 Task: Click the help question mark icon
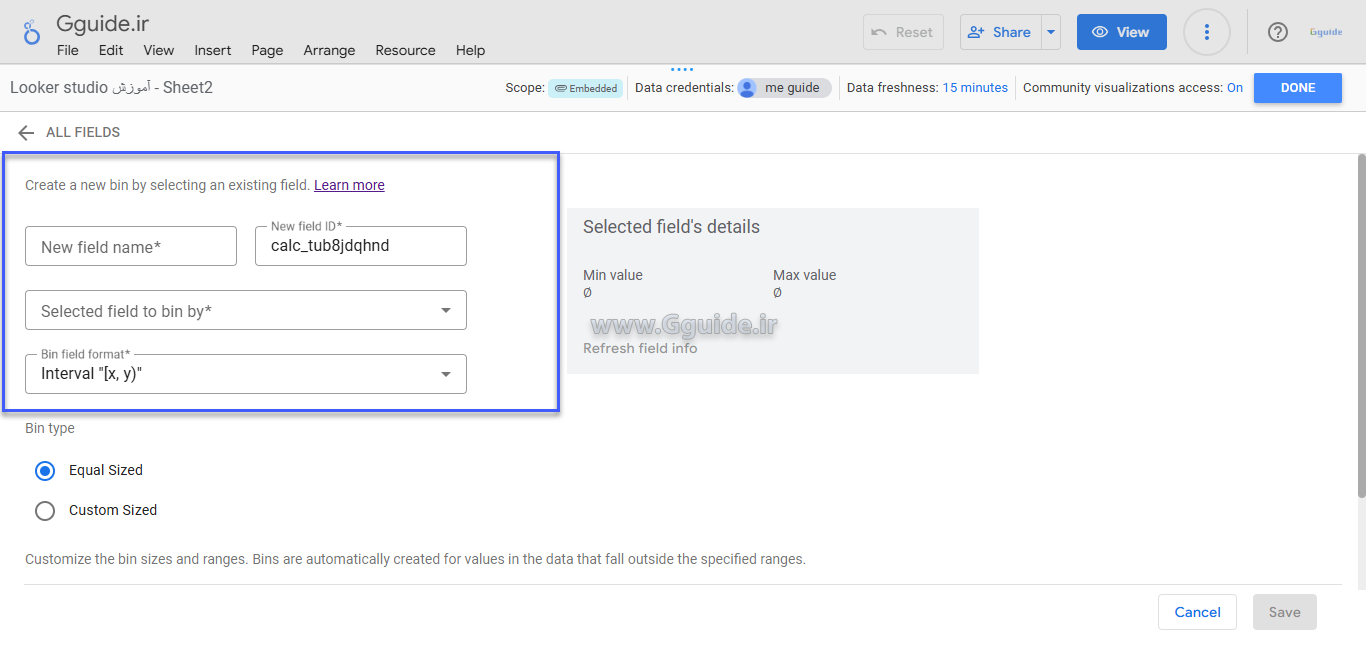(x=1277, y=32)
